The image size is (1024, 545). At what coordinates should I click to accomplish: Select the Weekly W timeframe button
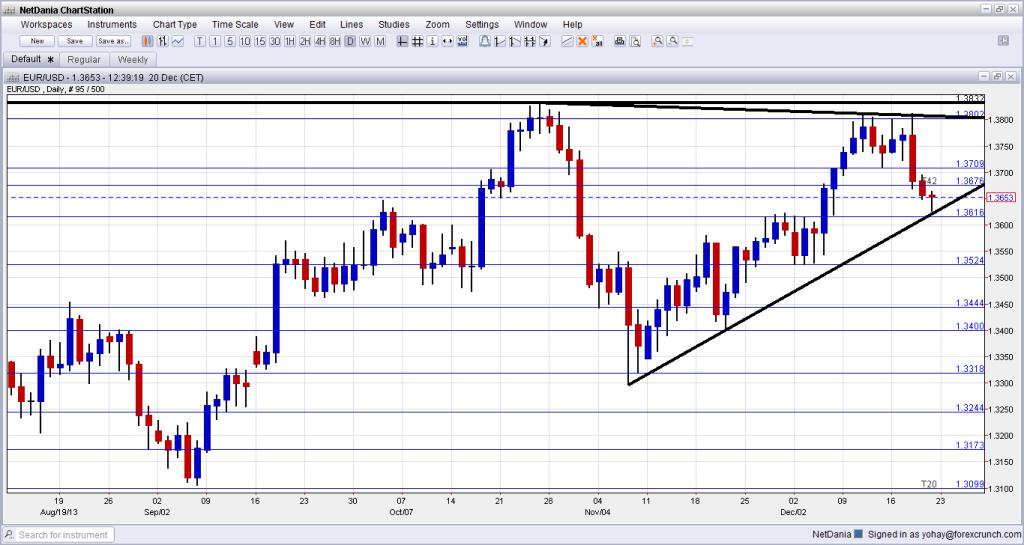click(364, 41)
